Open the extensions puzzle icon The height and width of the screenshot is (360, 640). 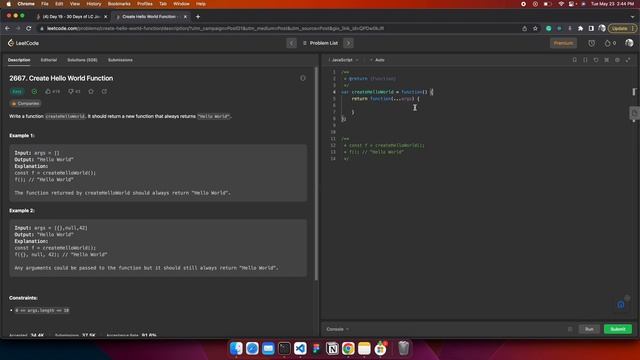tap(580, 29)
